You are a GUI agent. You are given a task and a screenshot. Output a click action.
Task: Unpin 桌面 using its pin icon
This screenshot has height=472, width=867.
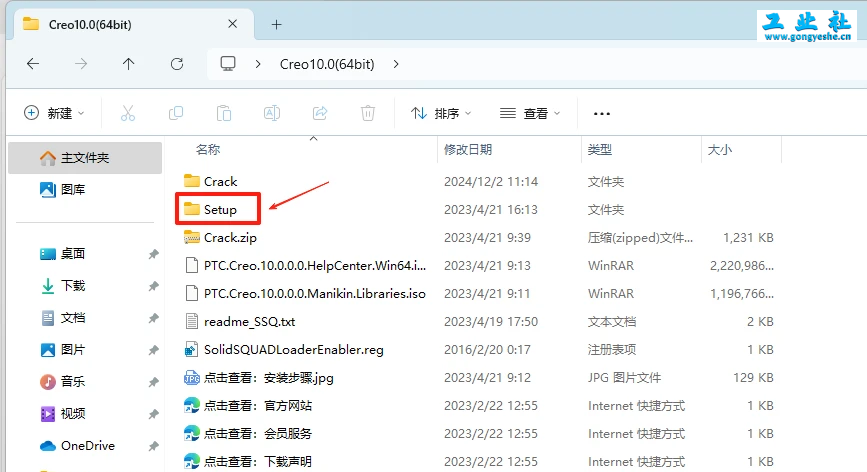point(153,254)
